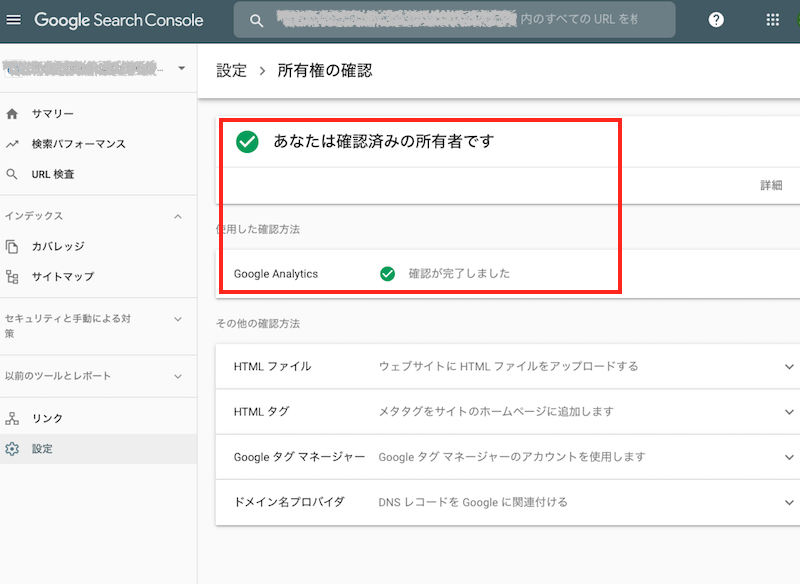Open the property selector dropdown arrow
Screen dimensions: 800x584
(181, 68)
